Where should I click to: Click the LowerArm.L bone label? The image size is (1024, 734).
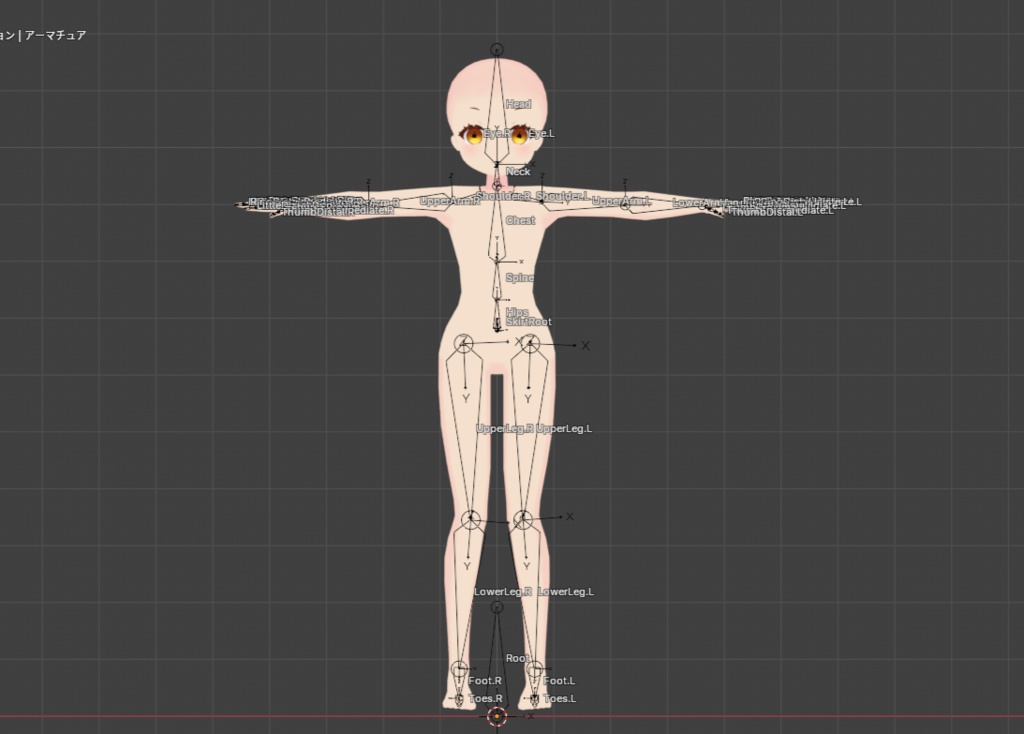tap(695, 202)
